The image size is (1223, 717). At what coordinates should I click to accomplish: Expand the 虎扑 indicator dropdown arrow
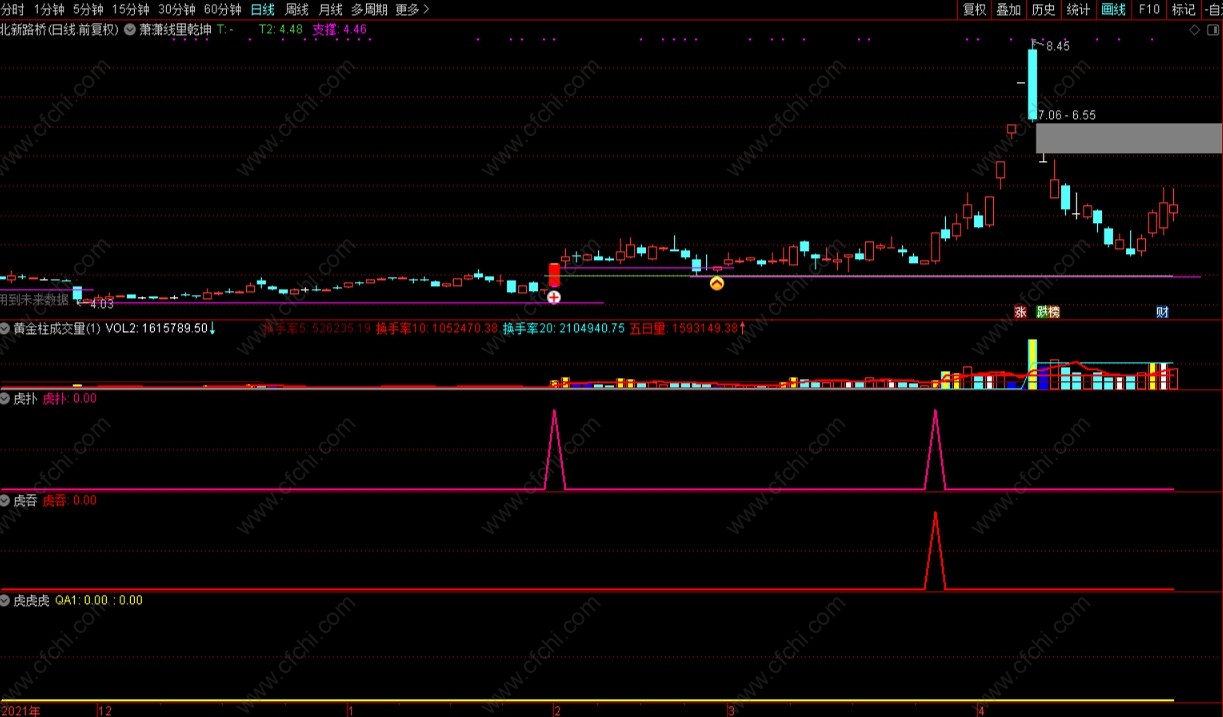tap(6, 398)
